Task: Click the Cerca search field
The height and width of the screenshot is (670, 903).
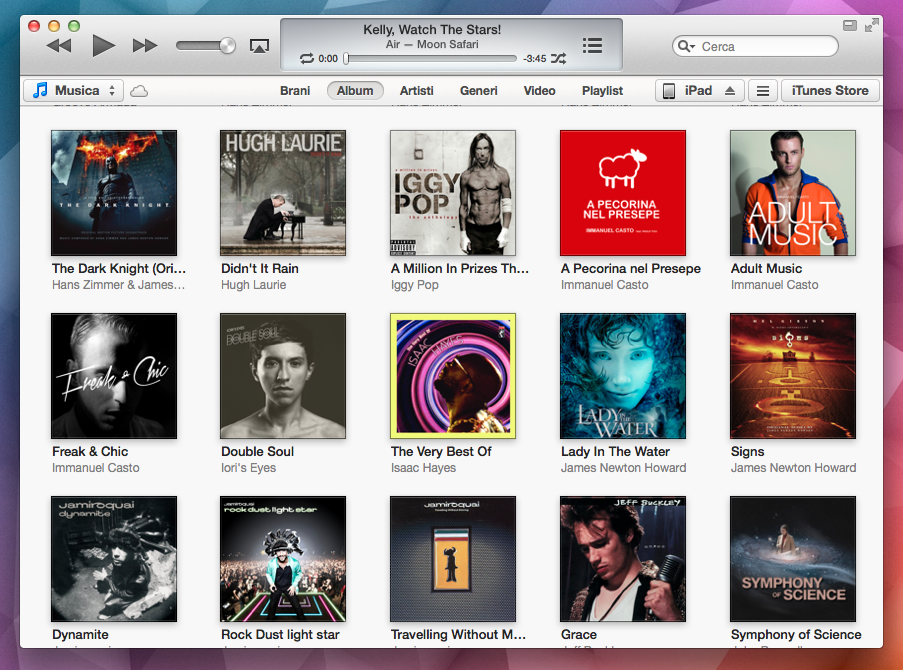Action: coord(755,46)
